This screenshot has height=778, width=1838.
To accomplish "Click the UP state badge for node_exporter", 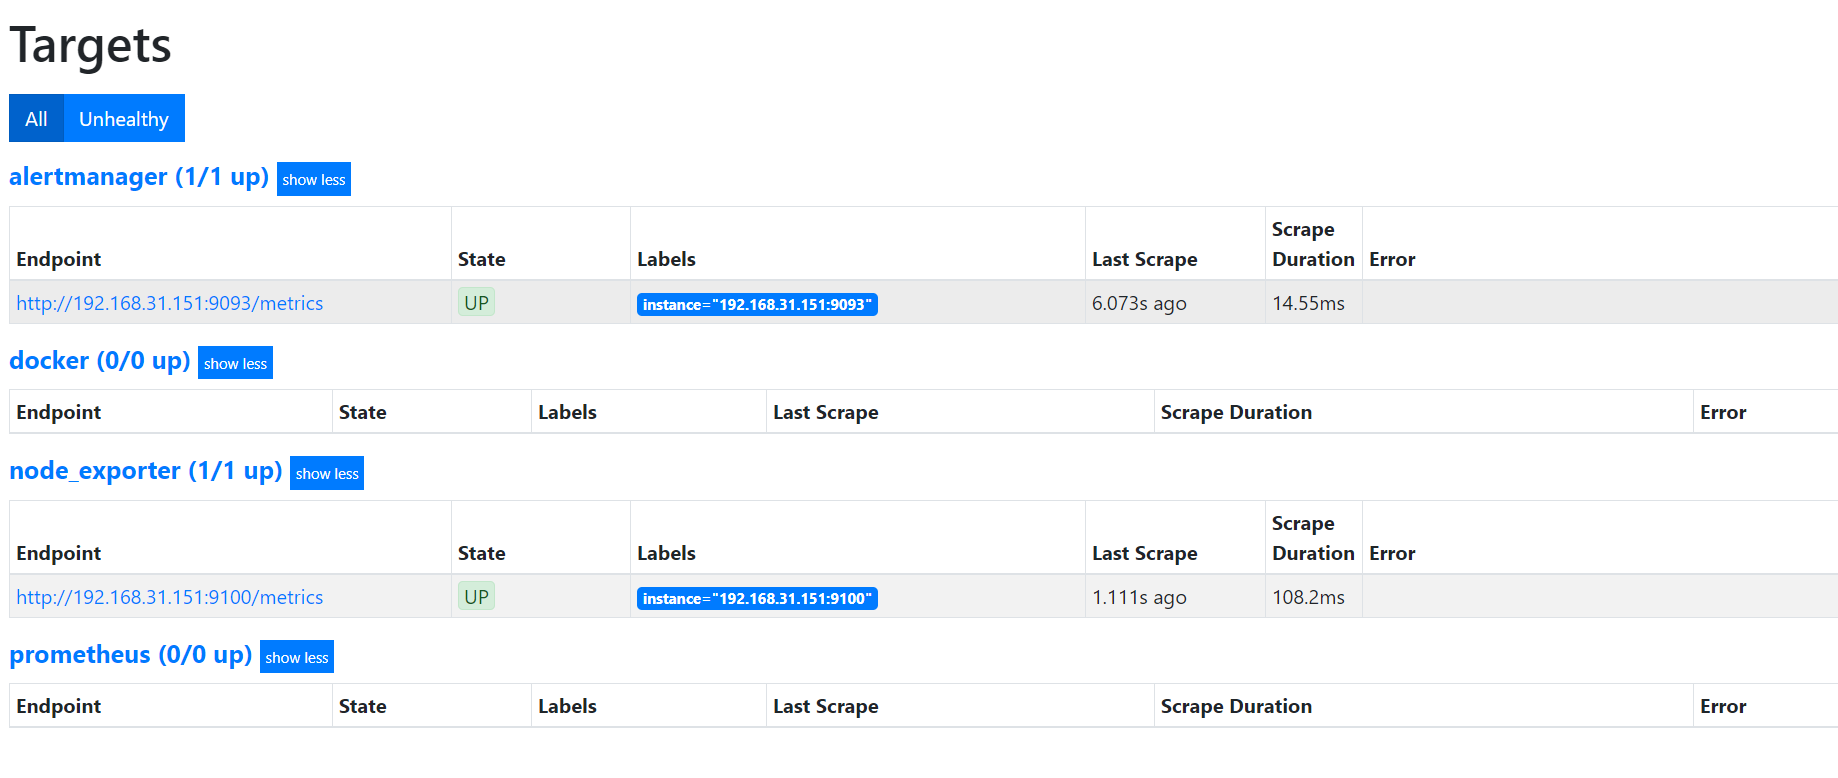I will pyautogui.click(x=476, y=596).
